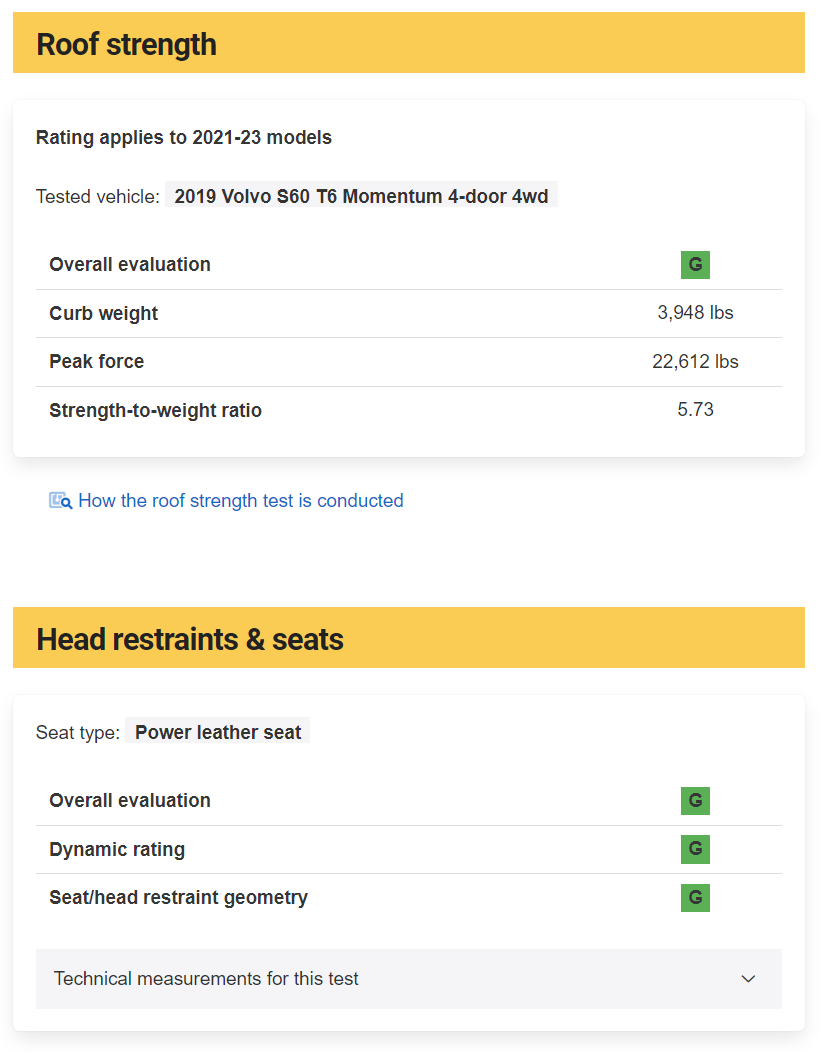
Task: Click the Curb weight row label
Action: tap(103, 313)
